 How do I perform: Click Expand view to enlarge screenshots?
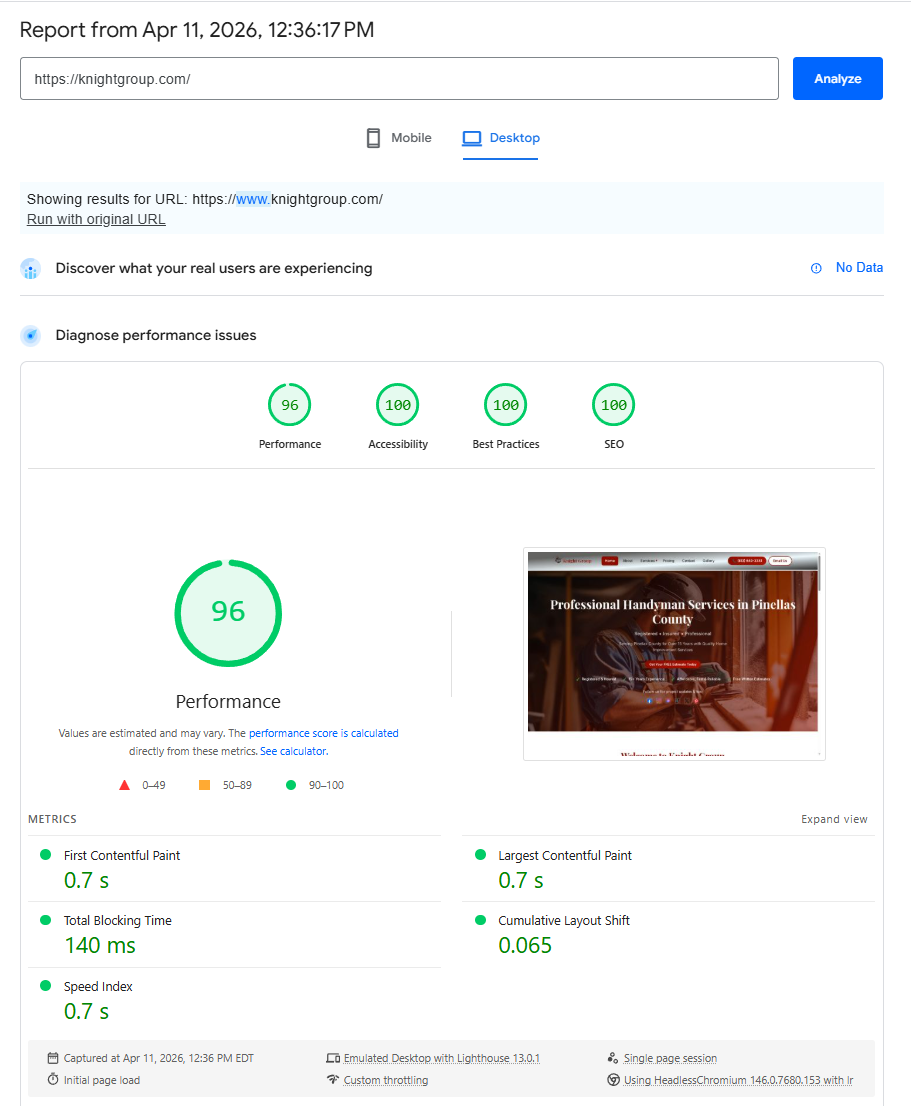[834, 818]
